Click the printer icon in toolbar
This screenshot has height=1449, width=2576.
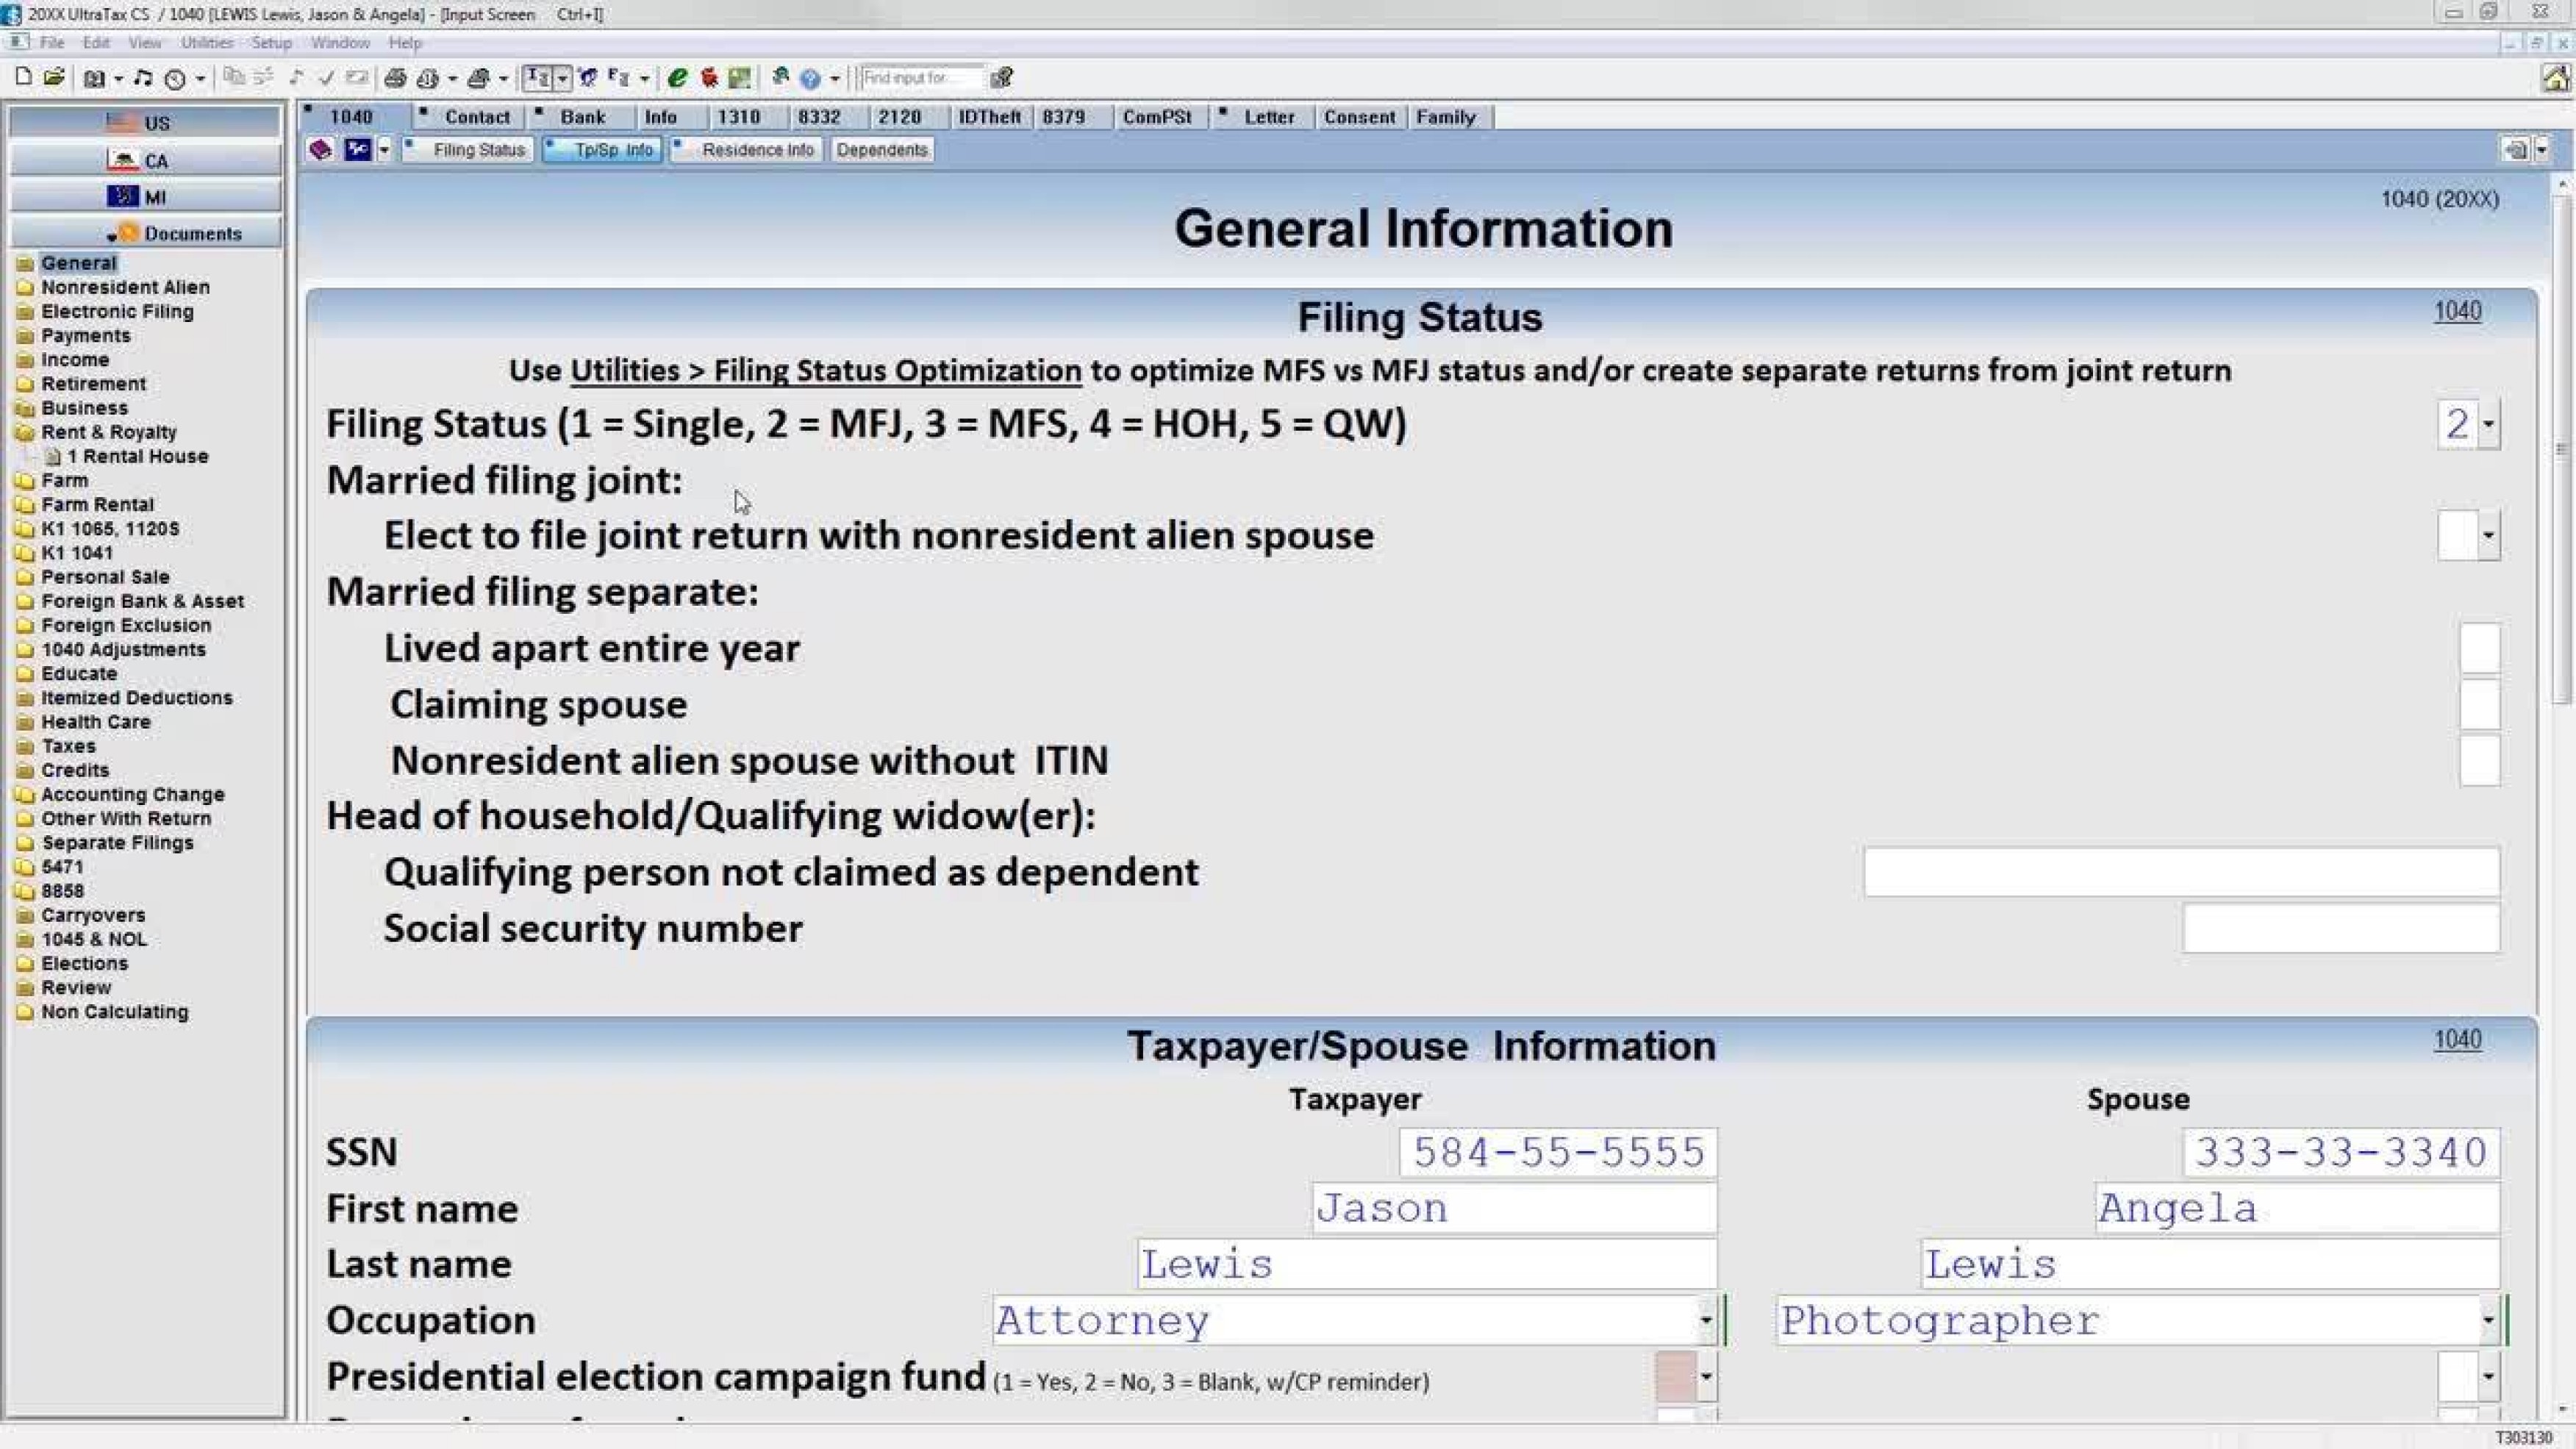395,77
